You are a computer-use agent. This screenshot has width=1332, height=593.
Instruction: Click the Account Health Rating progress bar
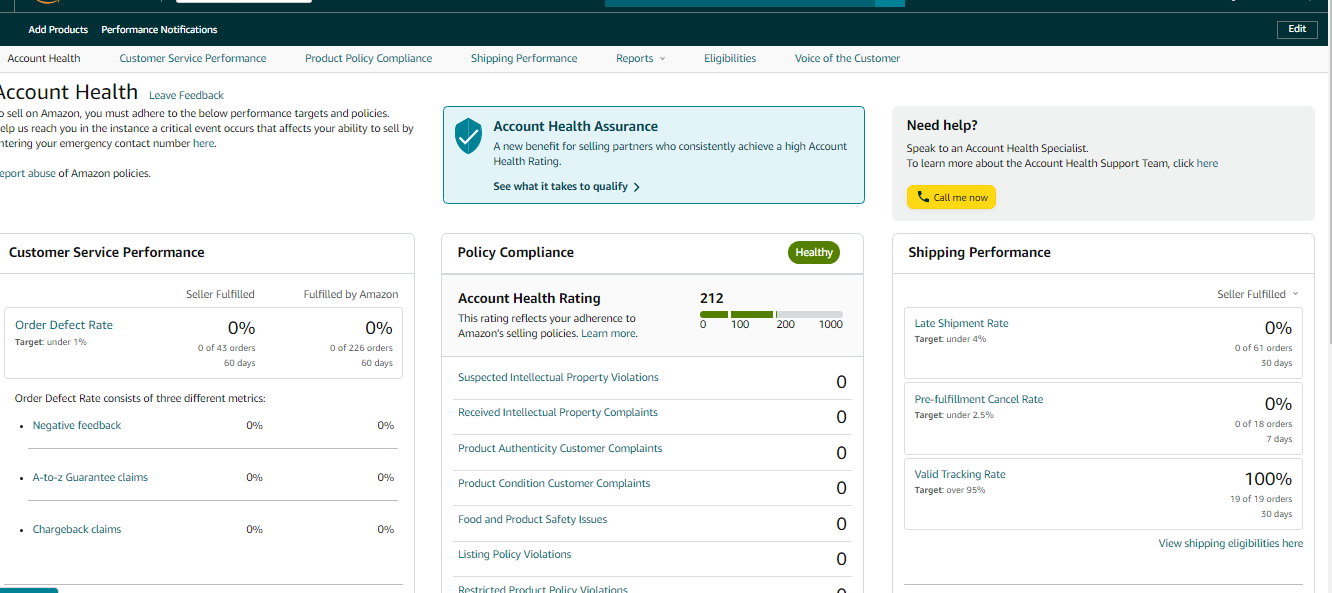click(x=771, y=314)
